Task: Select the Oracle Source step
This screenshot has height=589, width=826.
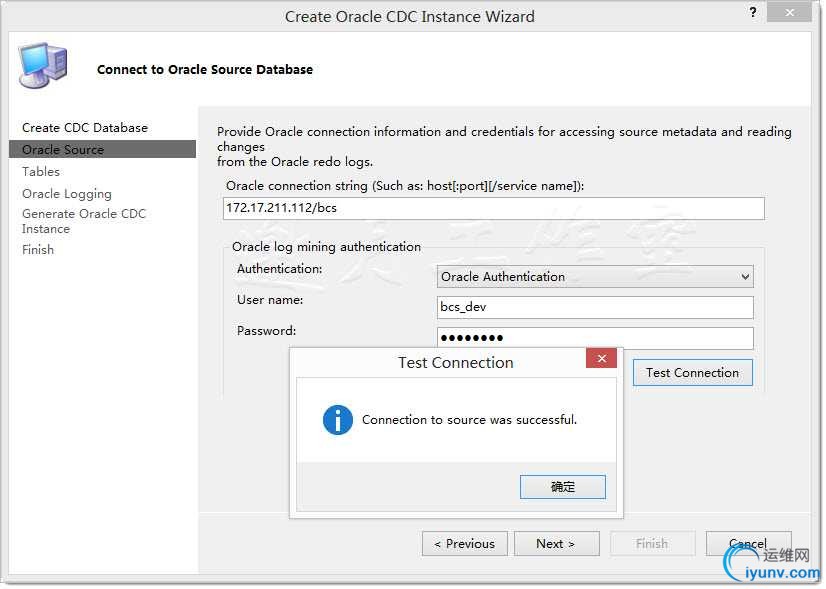Action: click(102, 149)
